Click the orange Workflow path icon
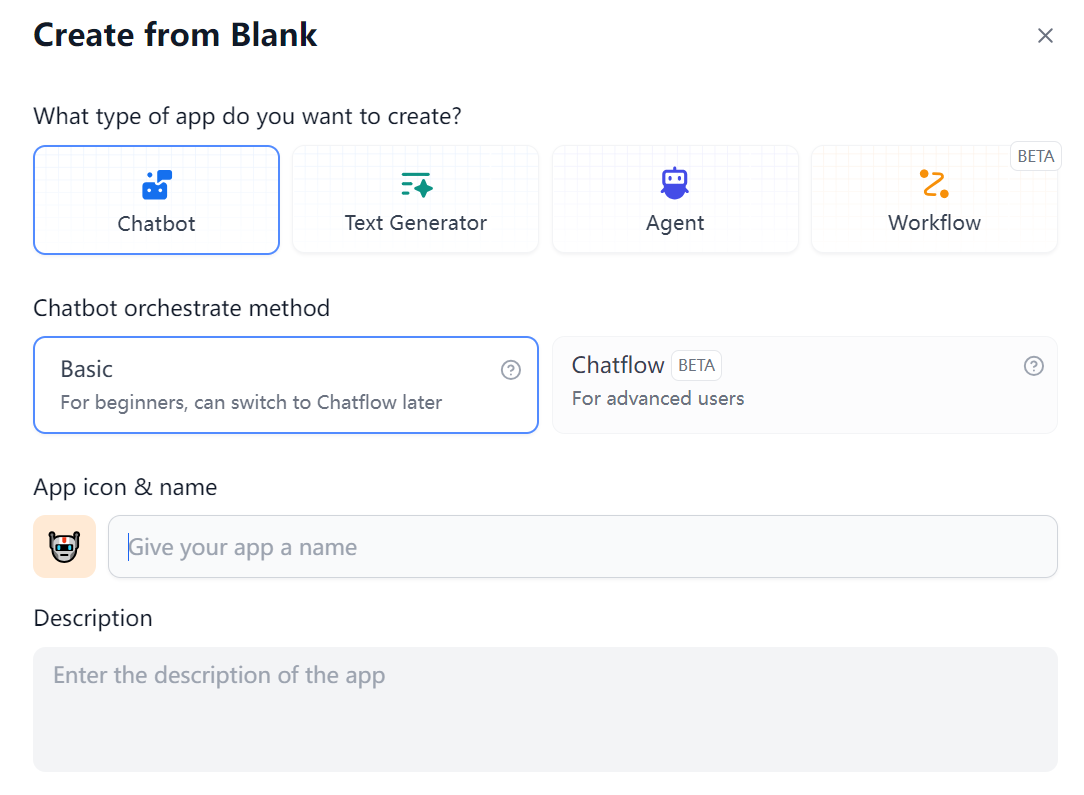This screenshot has height=795, width=1084. coord(934,184)
